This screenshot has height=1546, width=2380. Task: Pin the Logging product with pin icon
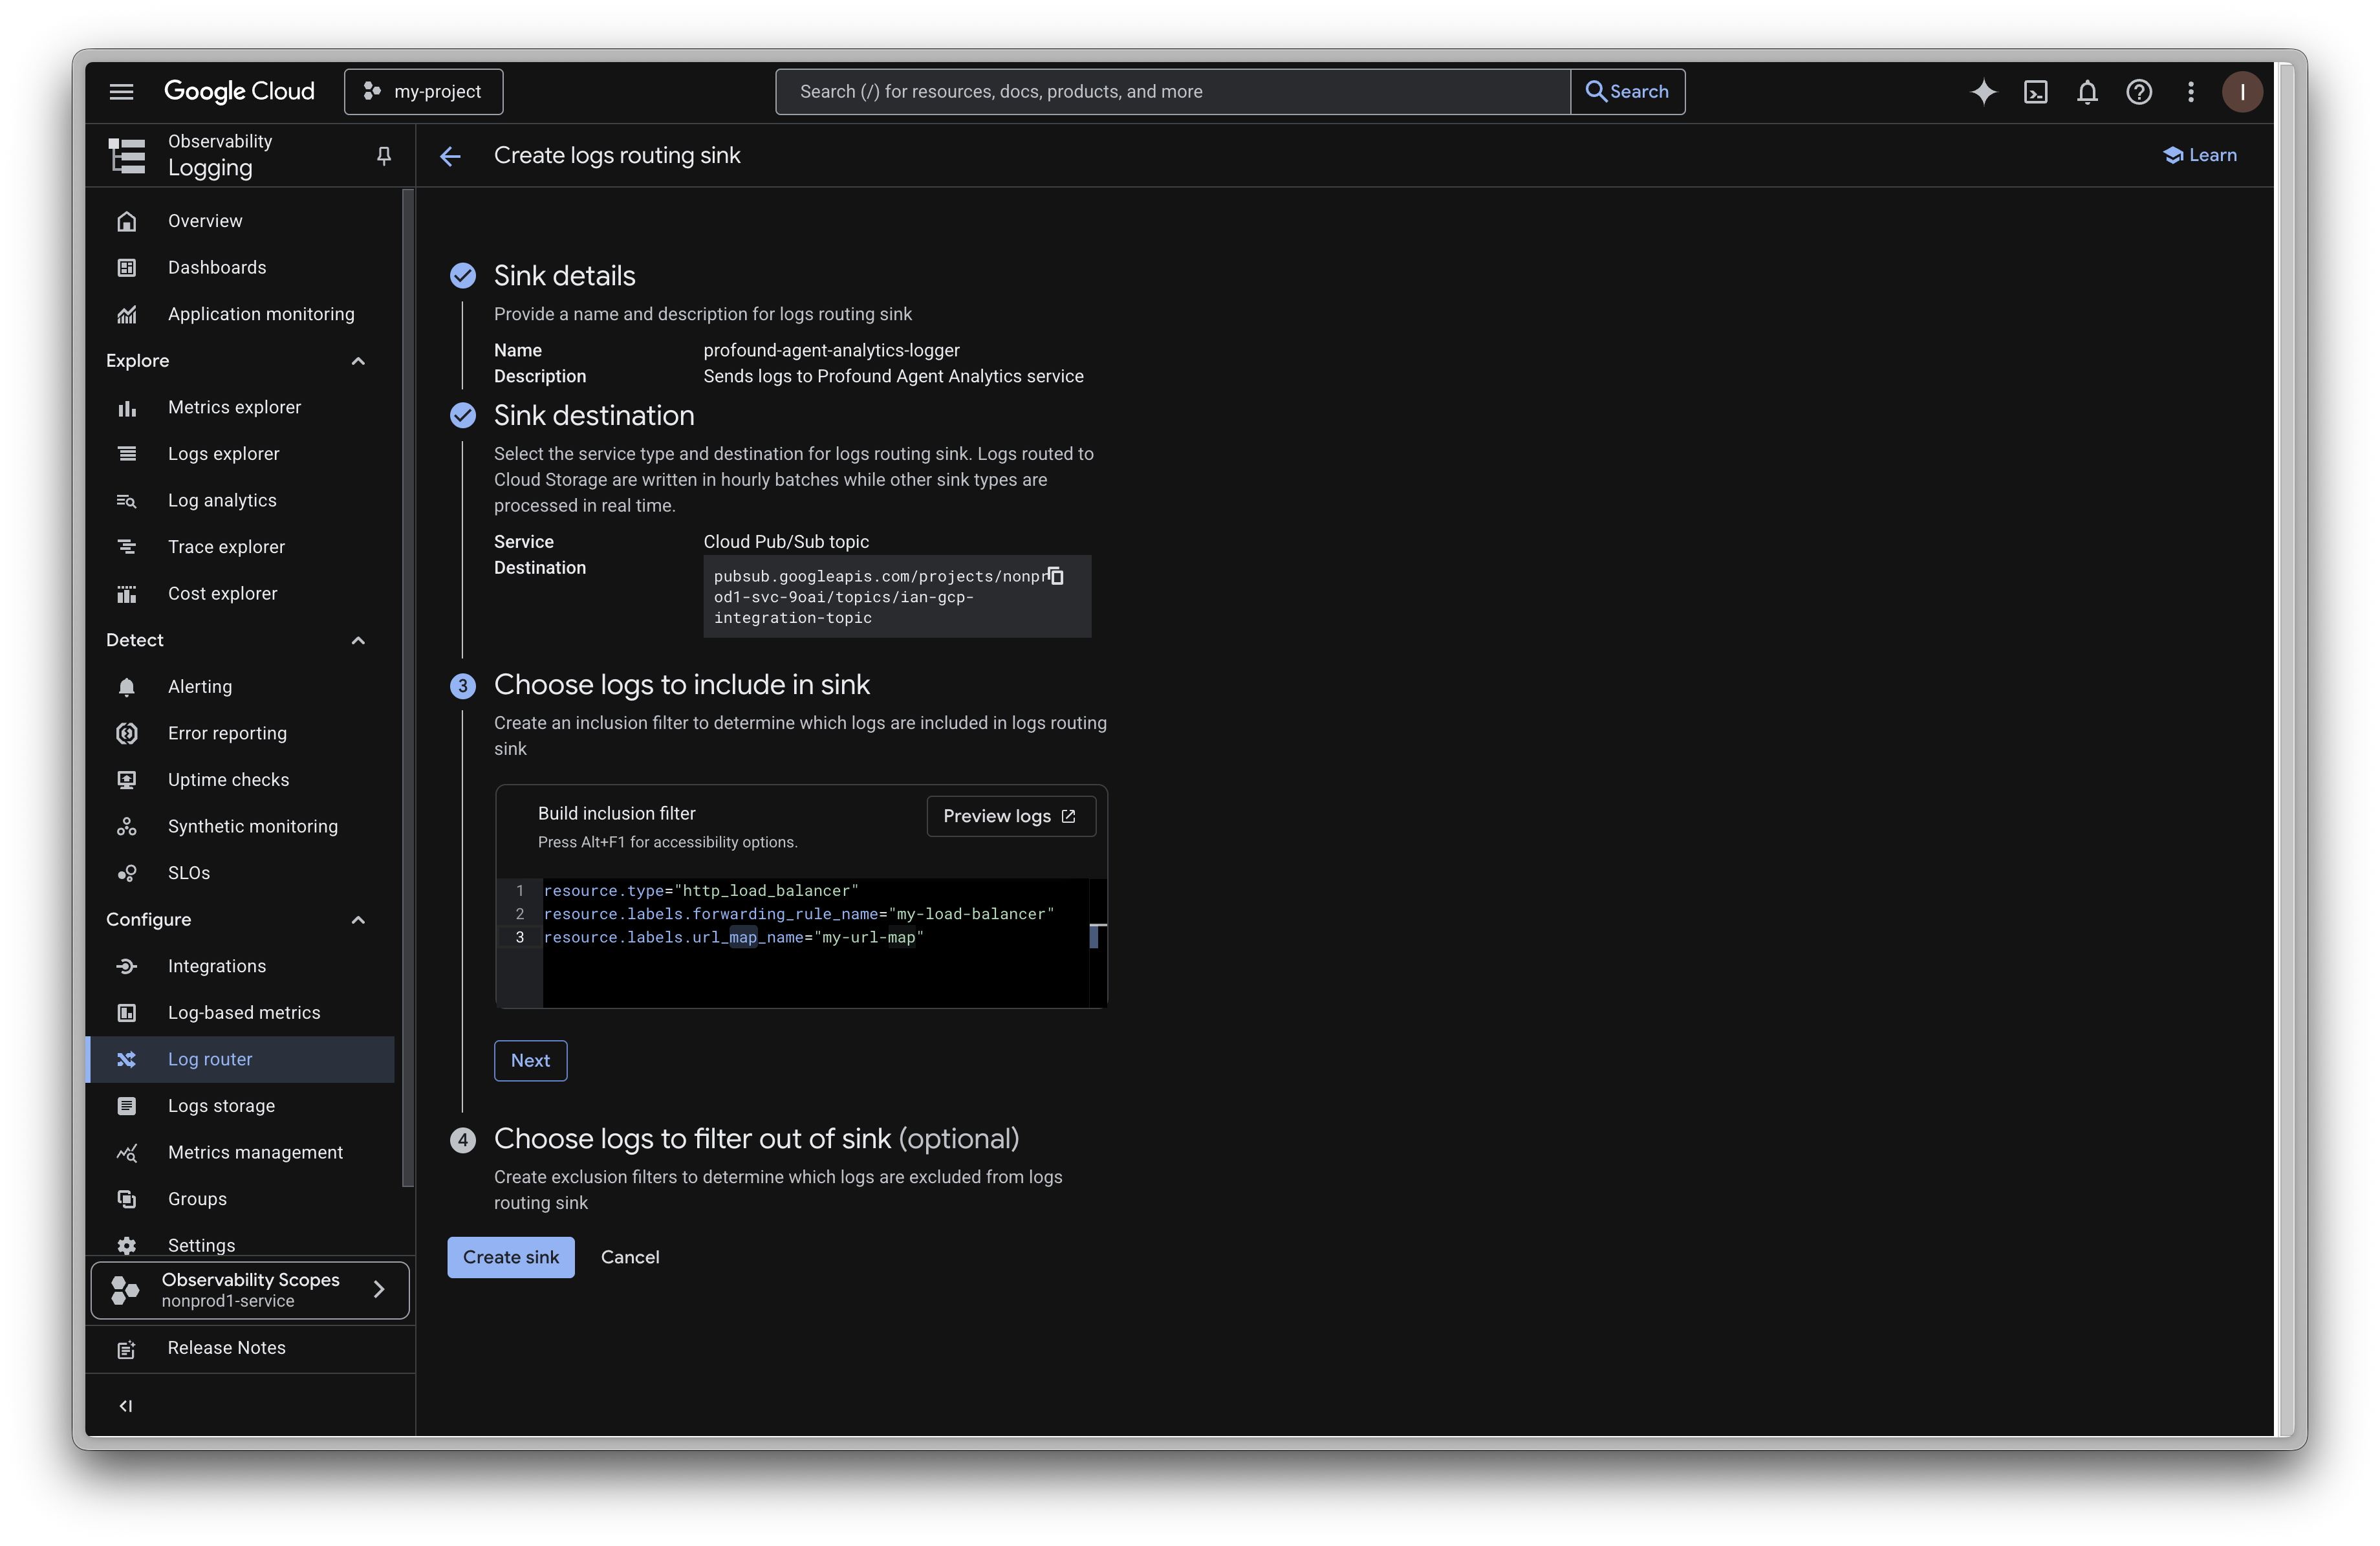click(383, 155)
